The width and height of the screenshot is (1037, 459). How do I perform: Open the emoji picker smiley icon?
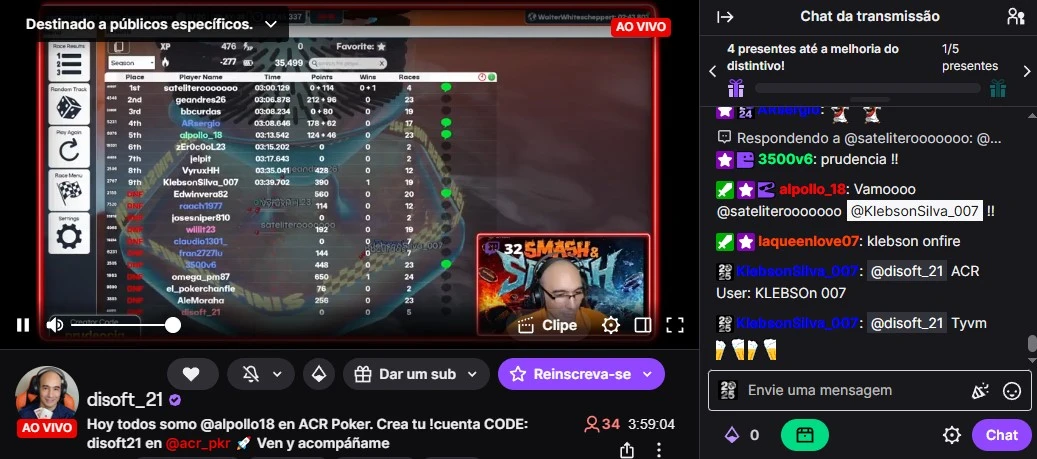click(1011, 391)
